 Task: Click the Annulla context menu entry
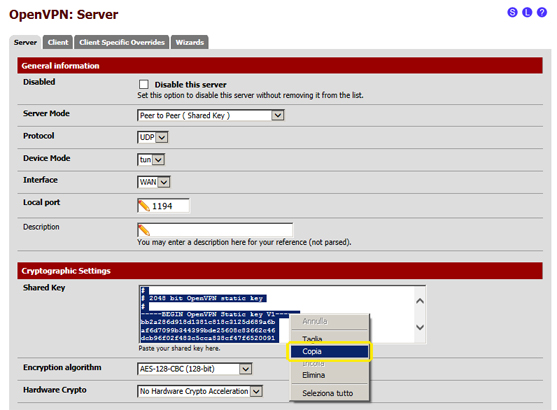[x=330, y=321]
